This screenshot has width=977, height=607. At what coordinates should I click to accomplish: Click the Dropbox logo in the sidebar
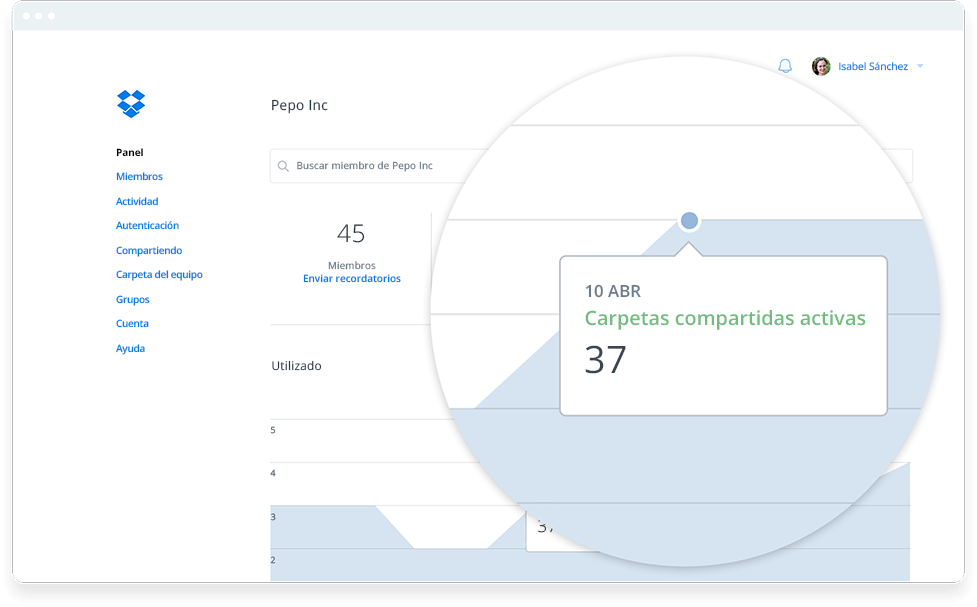pyautogui.click(x=130, y=104)
